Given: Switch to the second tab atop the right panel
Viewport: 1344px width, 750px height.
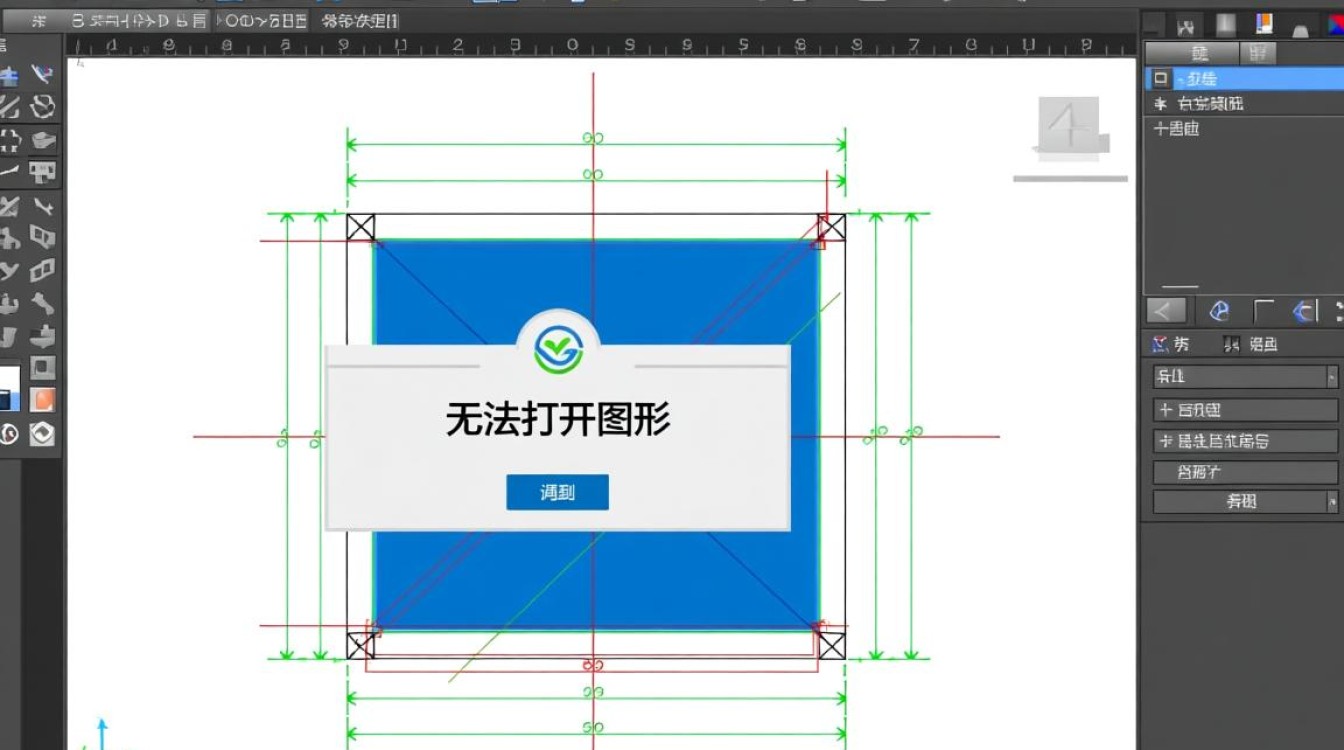Looking at the screenshot, I should pos(1259,52).
